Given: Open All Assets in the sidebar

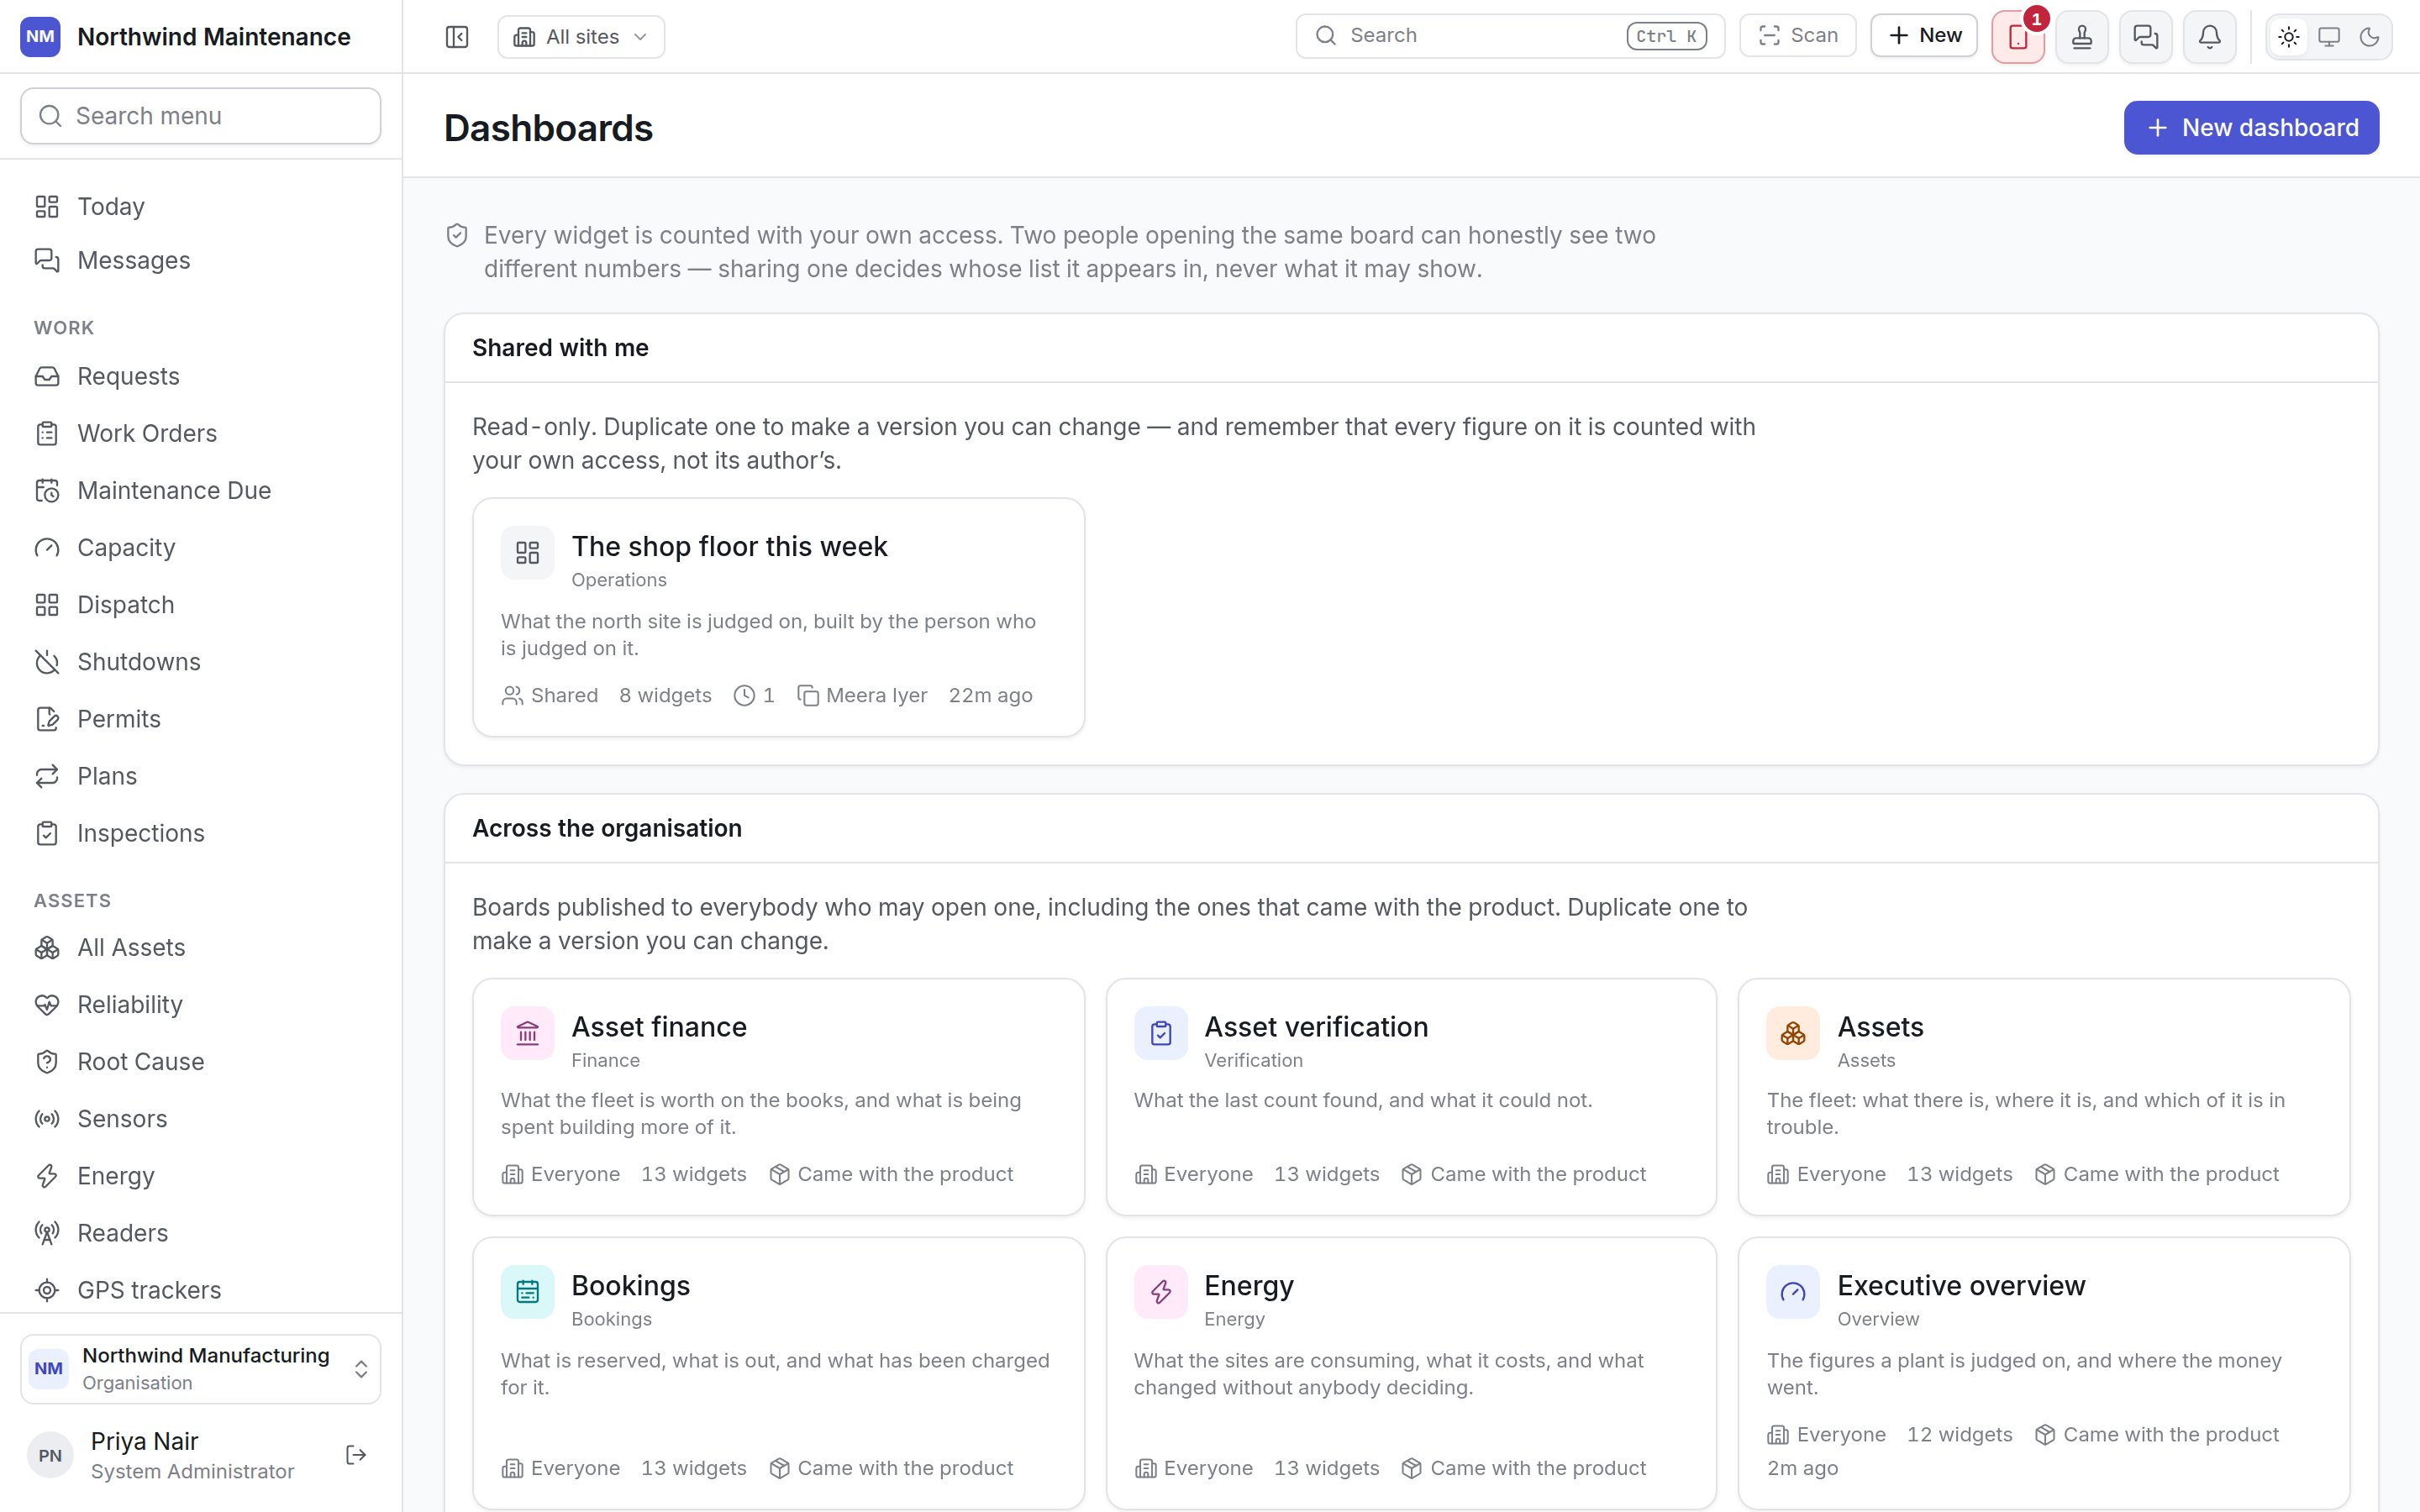Looking at the screenshot, I should pos(201,947).
